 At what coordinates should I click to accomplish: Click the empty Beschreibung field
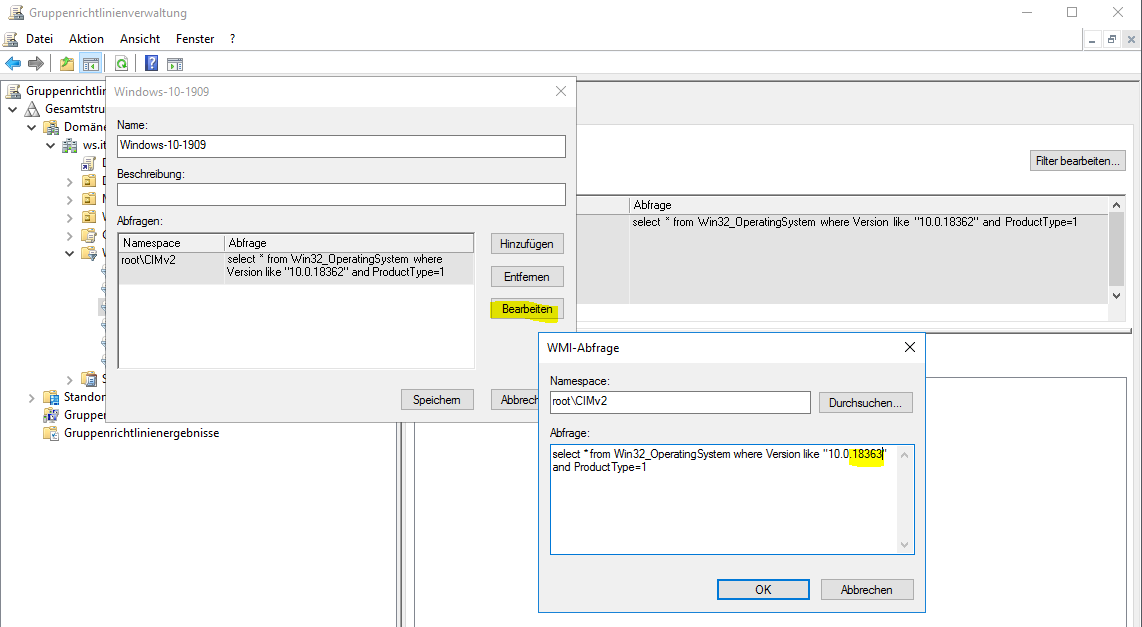click(x=341, y=194)
